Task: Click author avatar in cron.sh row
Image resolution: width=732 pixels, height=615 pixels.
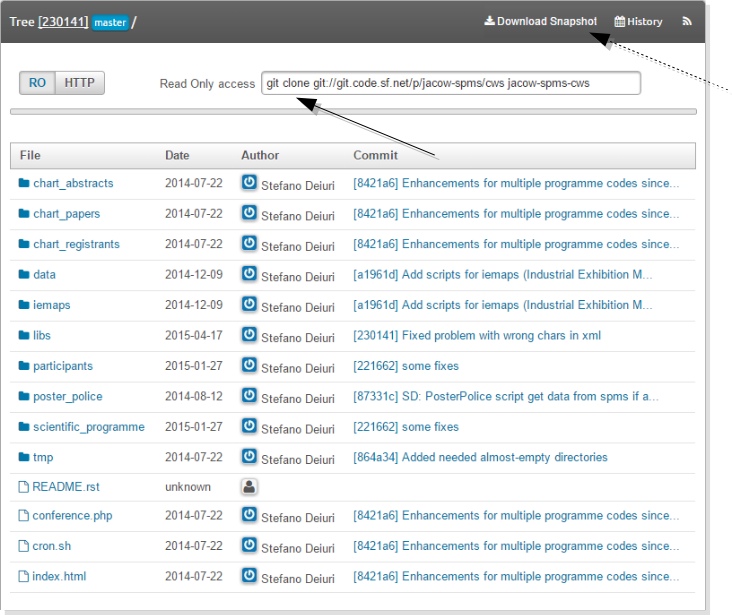Action: 249,545
